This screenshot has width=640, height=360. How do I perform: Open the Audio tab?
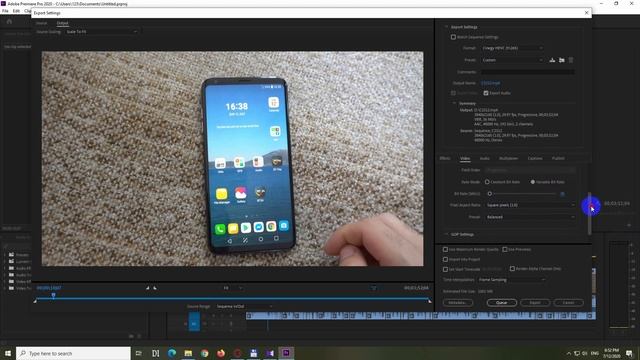(x=484, y=158)
